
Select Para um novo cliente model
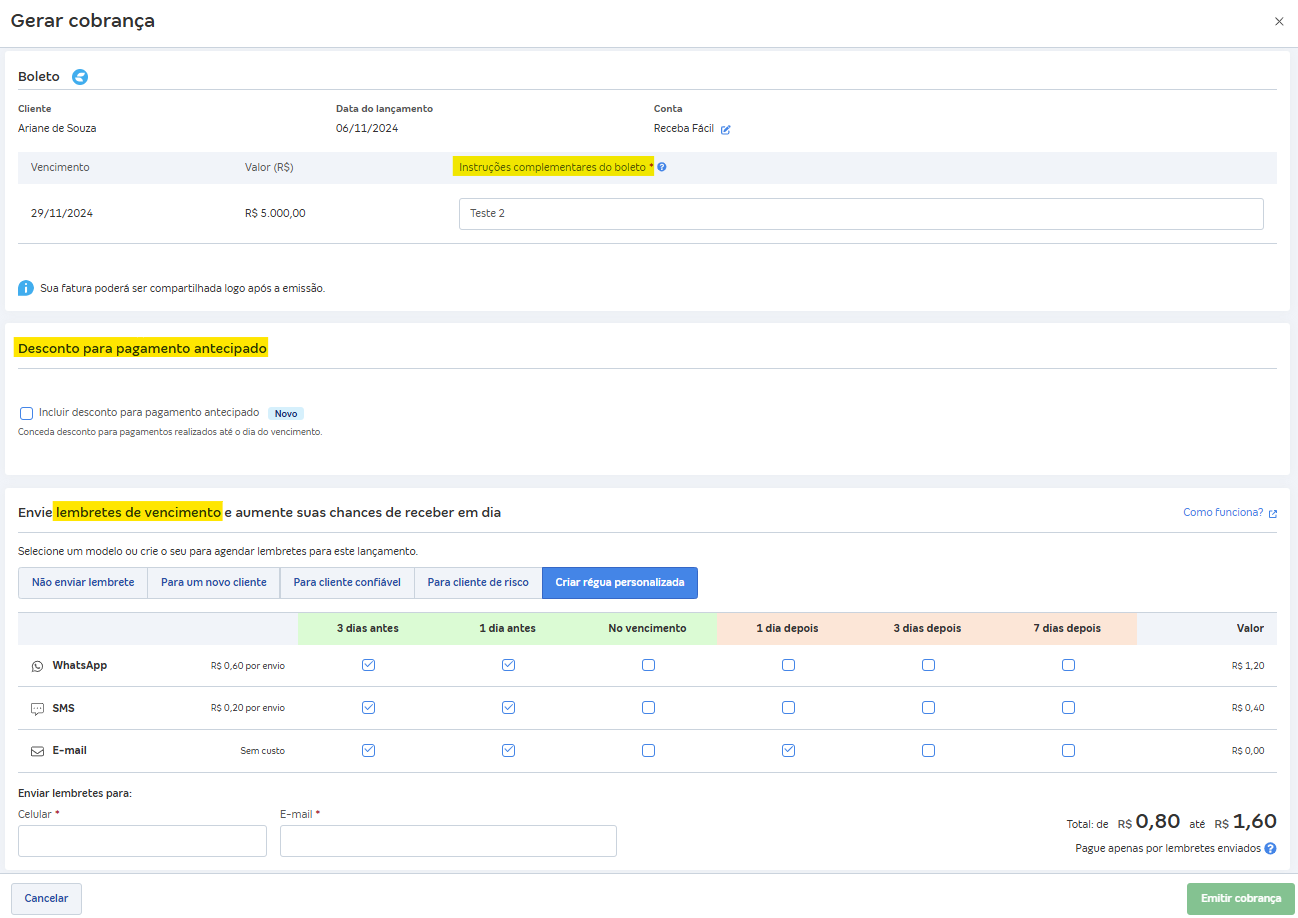point(214,583)
